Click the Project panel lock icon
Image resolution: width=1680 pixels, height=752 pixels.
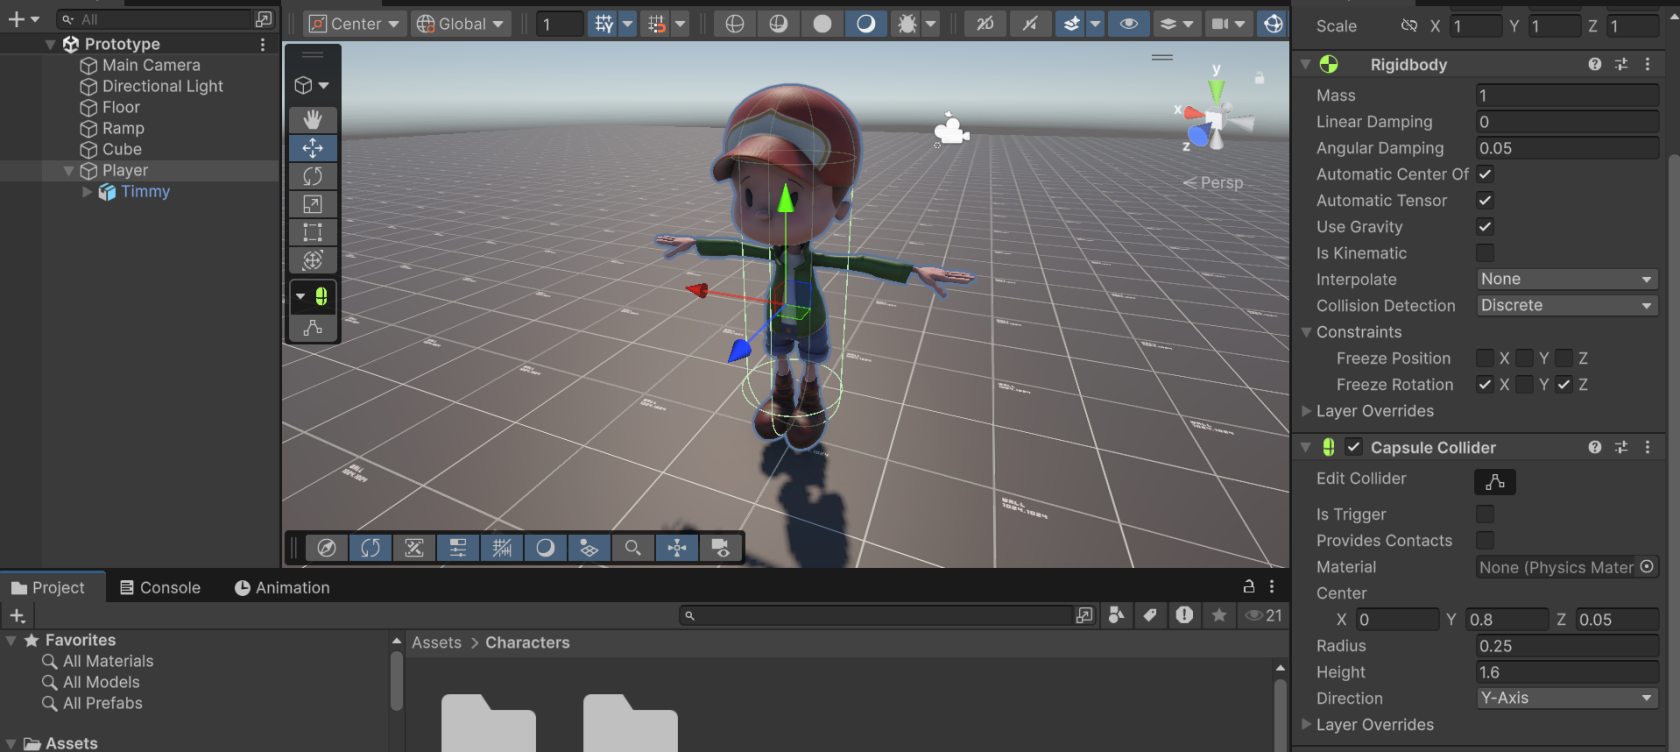(1249, 587)
